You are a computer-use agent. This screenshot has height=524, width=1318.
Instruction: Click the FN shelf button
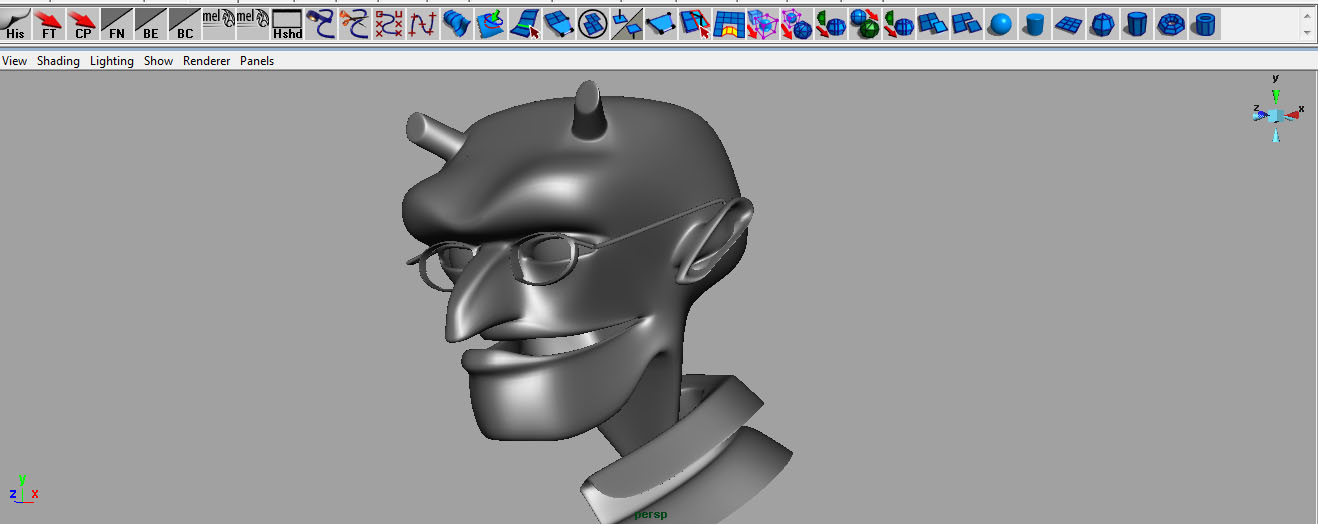(117, 23)
